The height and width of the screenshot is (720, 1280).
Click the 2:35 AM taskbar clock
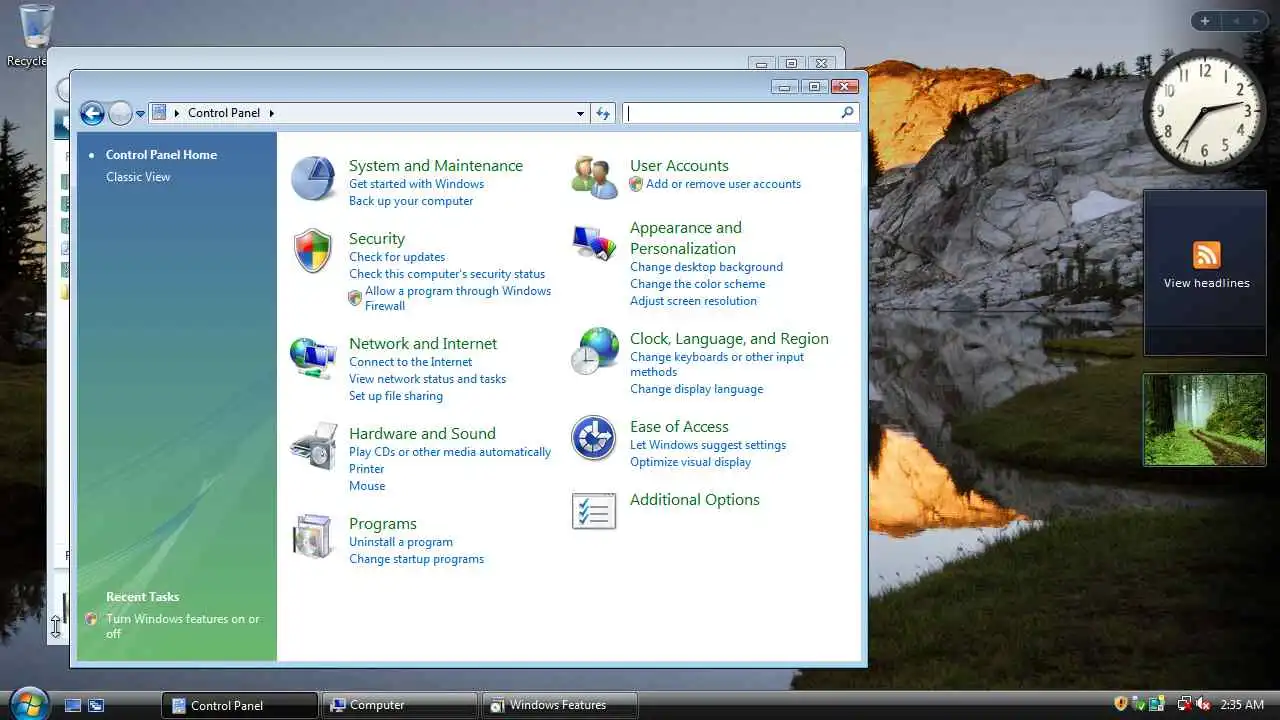(x=1242, y=705)
